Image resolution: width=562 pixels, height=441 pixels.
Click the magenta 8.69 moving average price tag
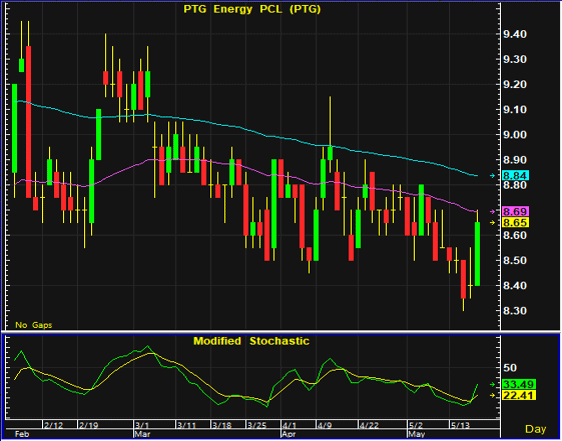tap(515, 211)
